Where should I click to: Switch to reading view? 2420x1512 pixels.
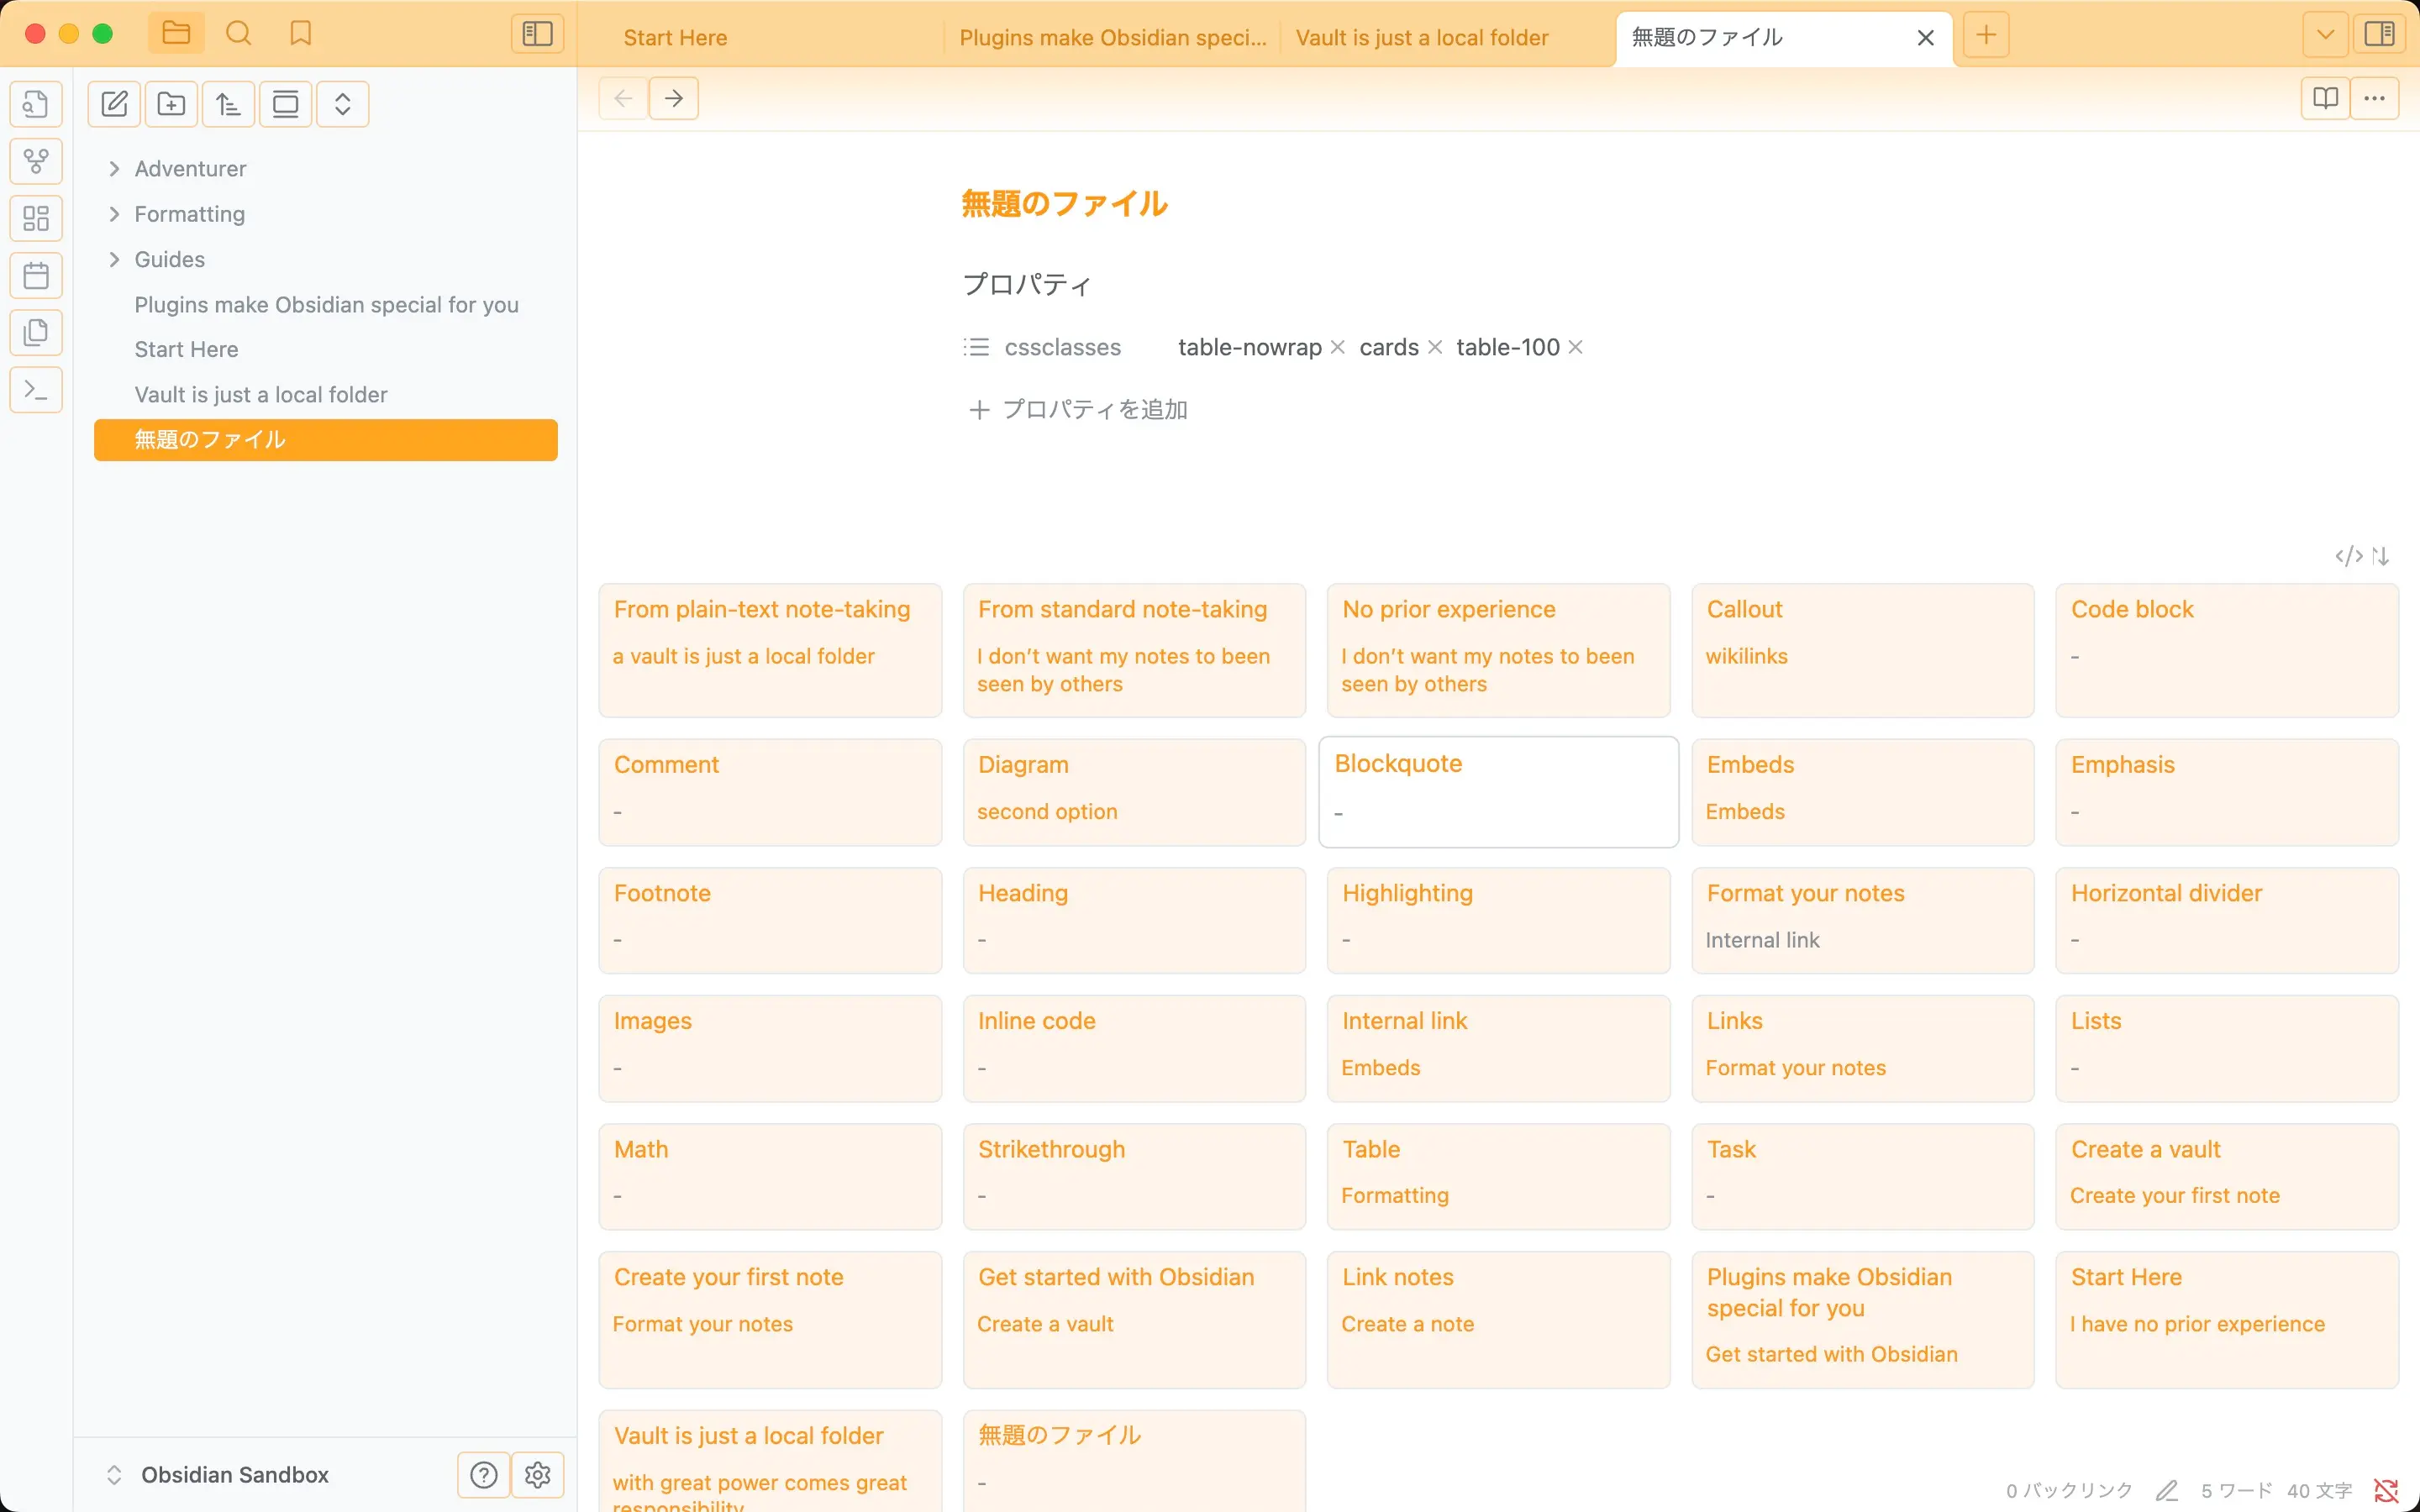[x=2325, y=98]
